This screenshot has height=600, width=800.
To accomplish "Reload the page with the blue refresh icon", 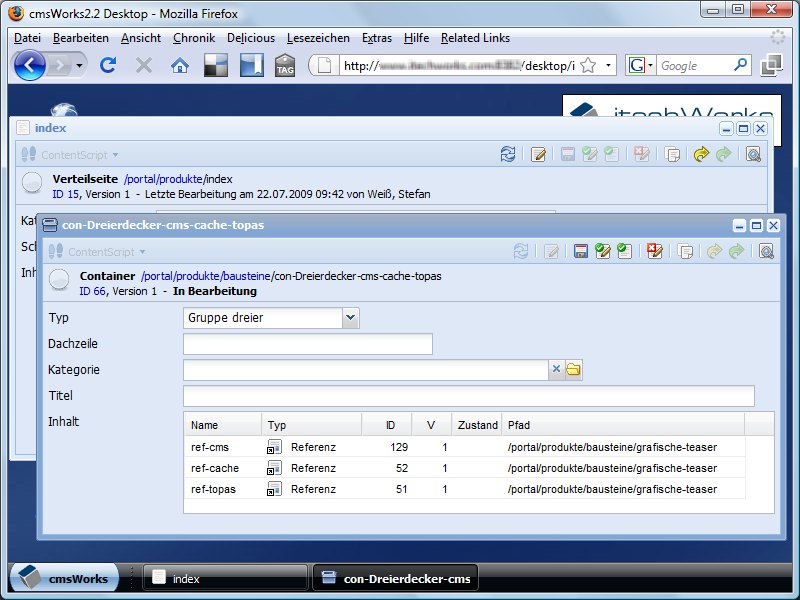I will 108,65.
